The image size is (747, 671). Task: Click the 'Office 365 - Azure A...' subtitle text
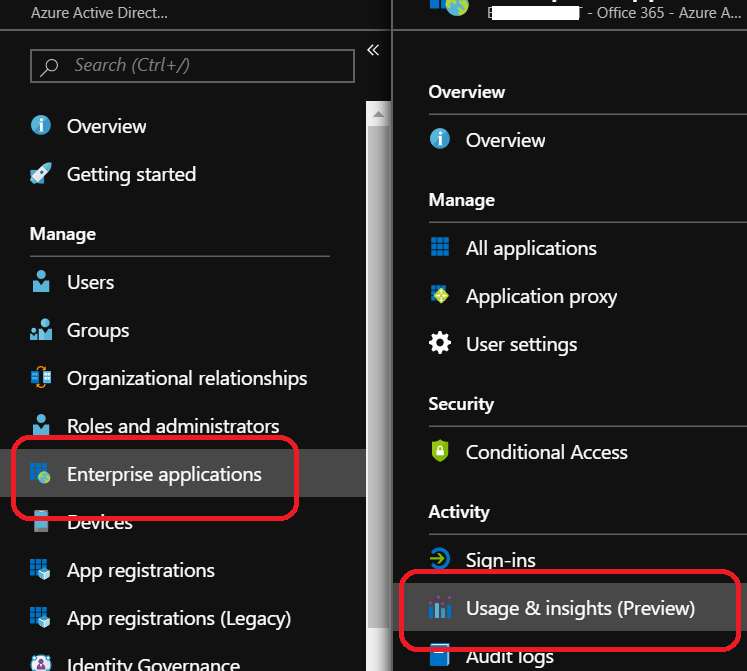668,13
